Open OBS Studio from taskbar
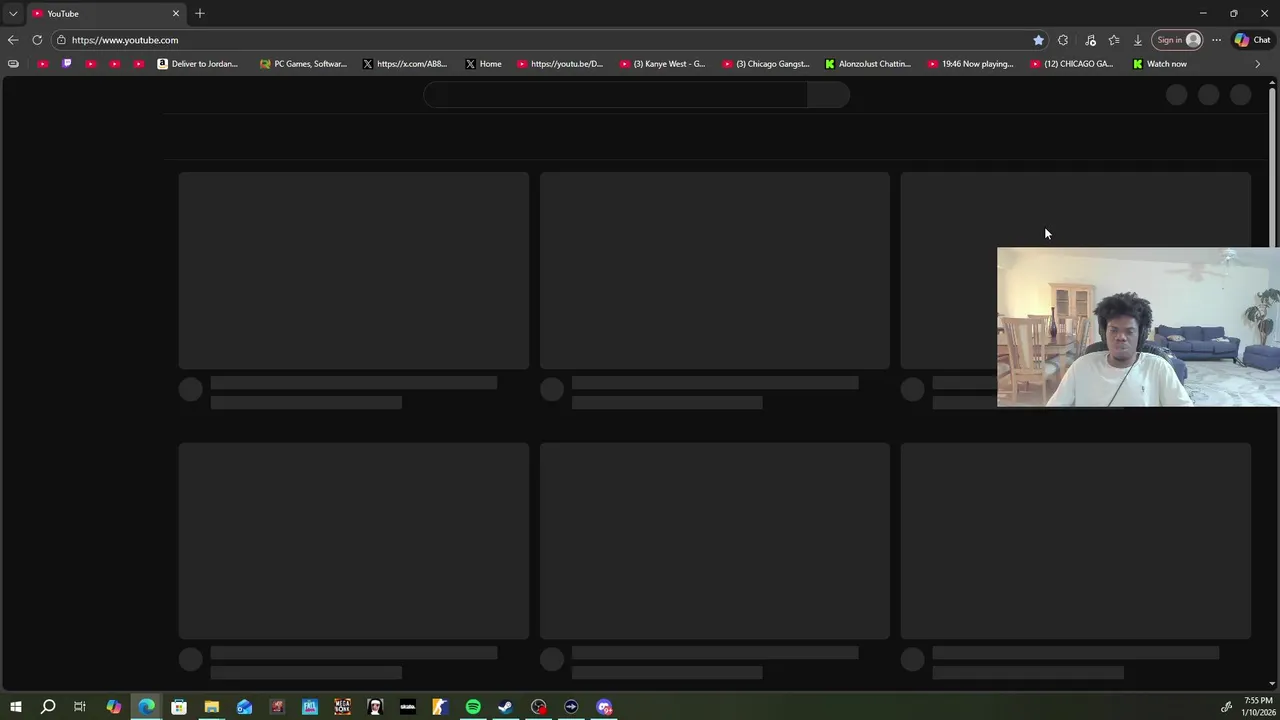This screenshot has height=720, width=1280. (x=539, y=707)
